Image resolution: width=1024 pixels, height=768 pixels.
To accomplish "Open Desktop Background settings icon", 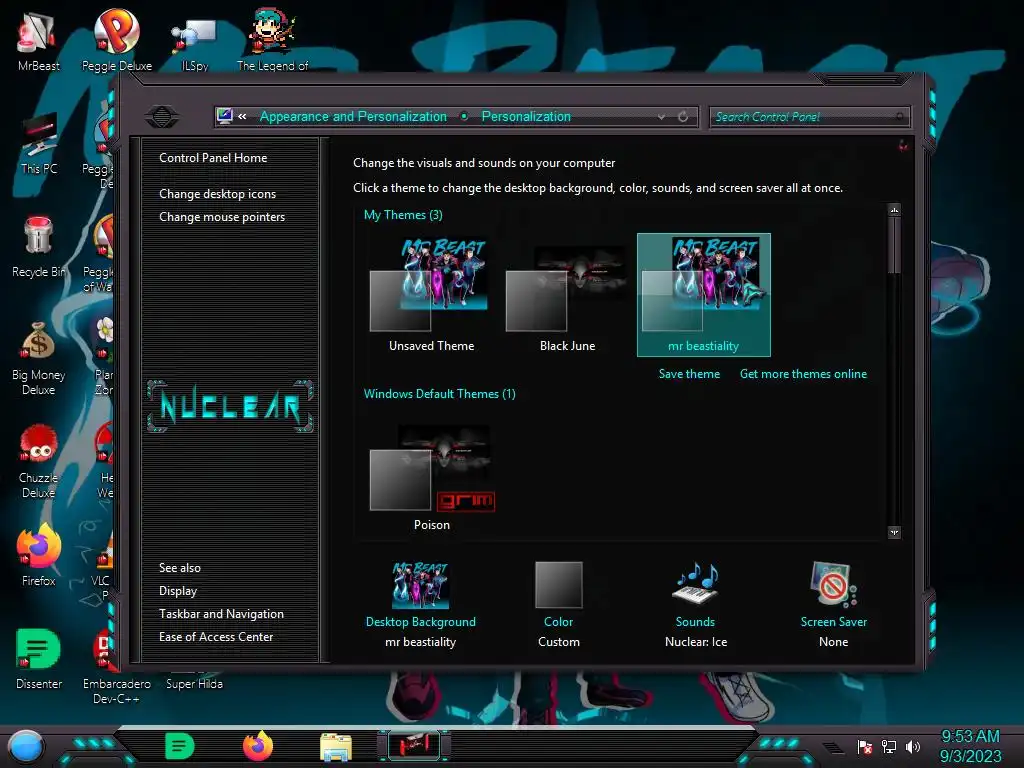I will coord(421,585).
